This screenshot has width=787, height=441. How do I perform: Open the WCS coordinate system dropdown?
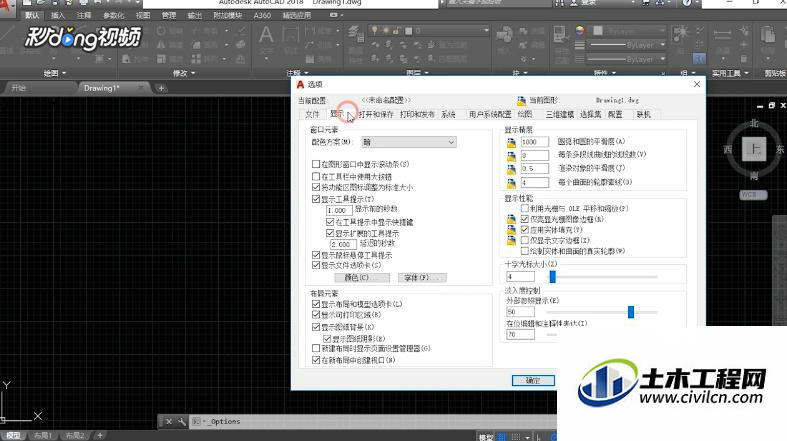tap(753, 195)
